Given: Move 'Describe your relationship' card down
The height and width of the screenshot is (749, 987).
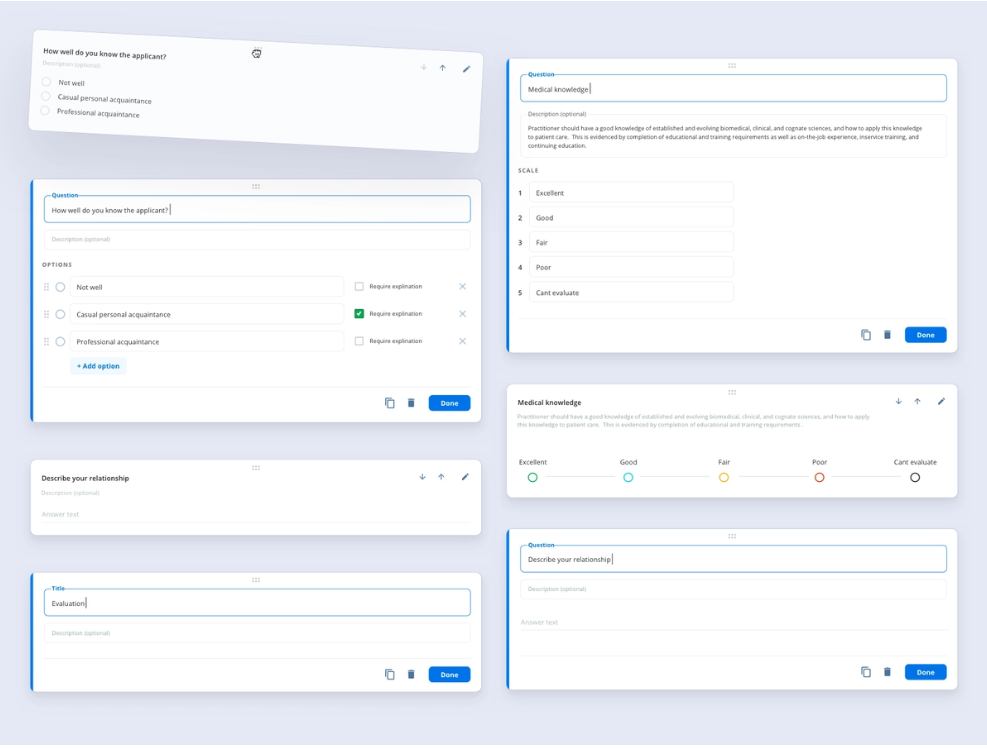Looking at the screenshot, I should pos(422,477).
